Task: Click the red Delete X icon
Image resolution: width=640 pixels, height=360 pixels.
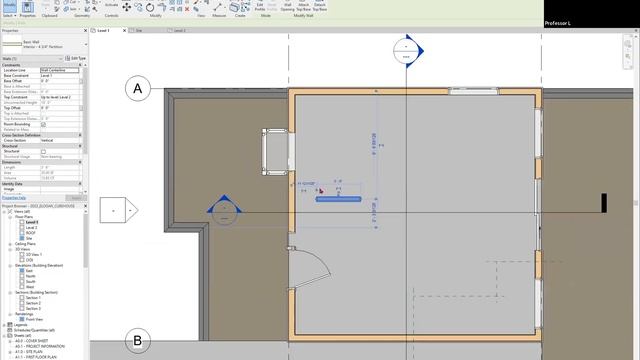Action: click(x=187, y=9)
